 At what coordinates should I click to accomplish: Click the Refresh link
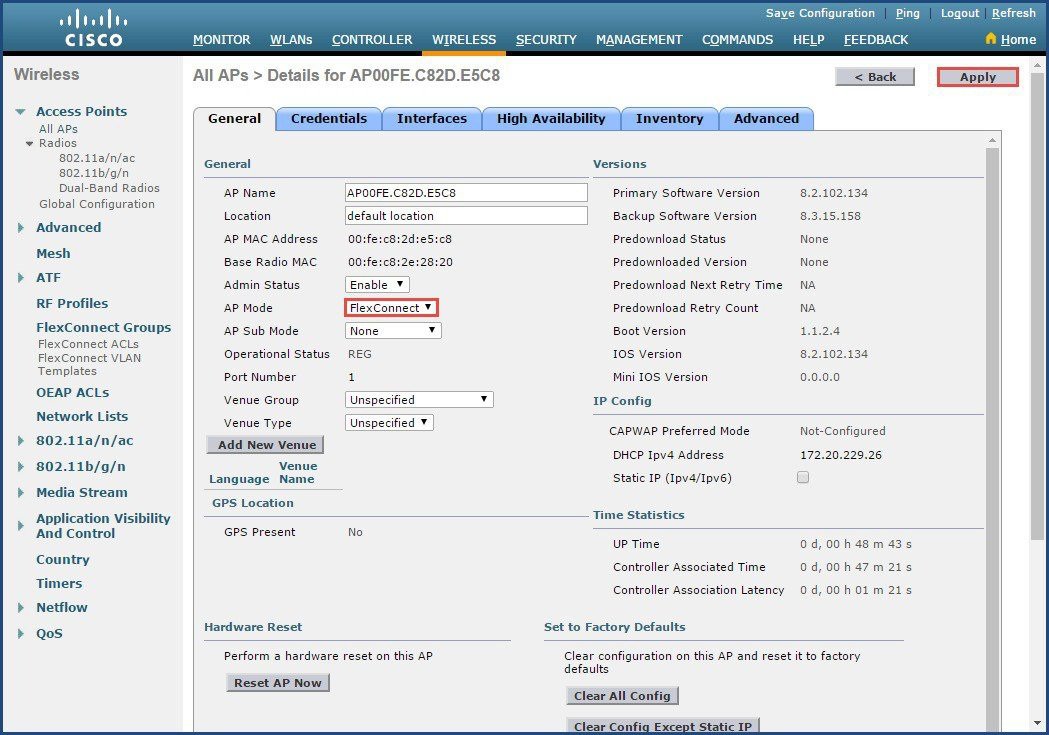click(x=1014, y=13)
